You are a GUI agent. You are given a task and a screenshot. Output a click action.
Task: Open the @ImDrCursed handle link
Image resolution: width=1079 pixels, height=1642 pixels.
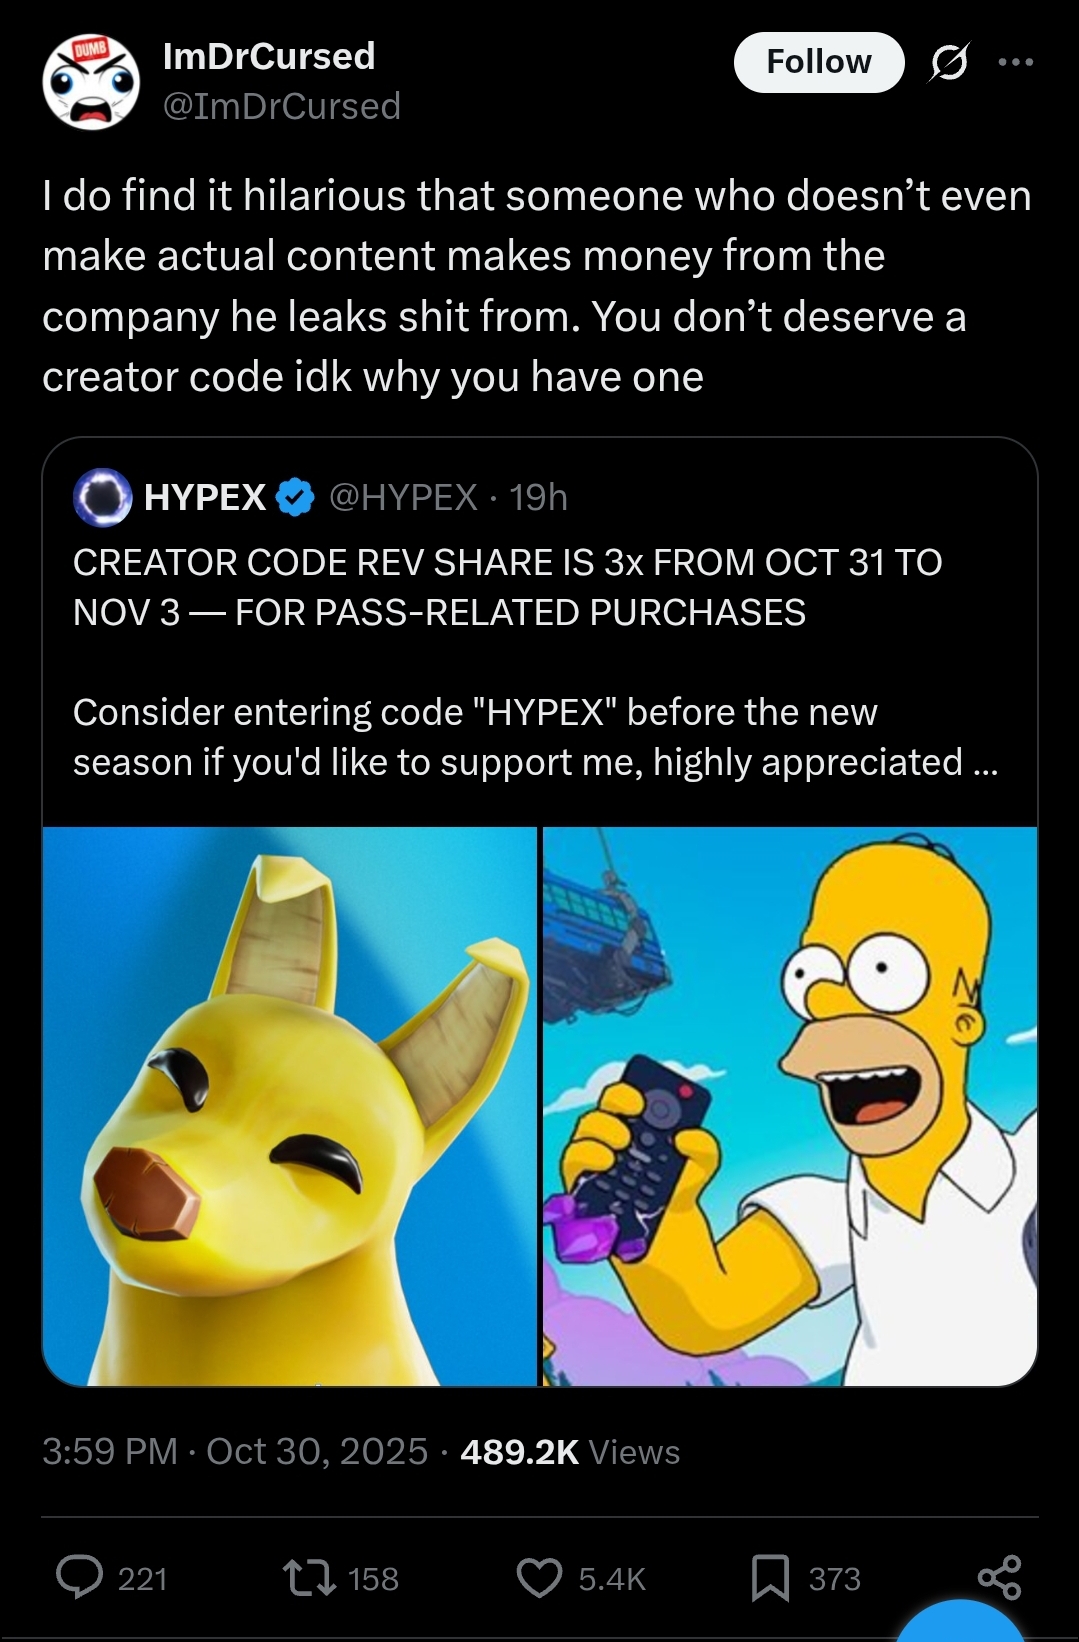(x=282, y=106)
